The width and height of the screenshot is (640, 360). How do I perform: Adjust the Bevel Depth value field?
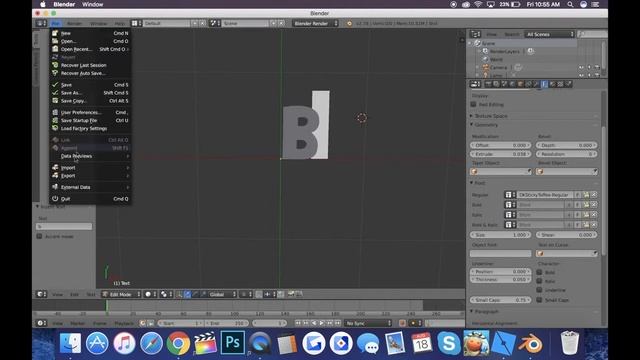pos(567,145)
